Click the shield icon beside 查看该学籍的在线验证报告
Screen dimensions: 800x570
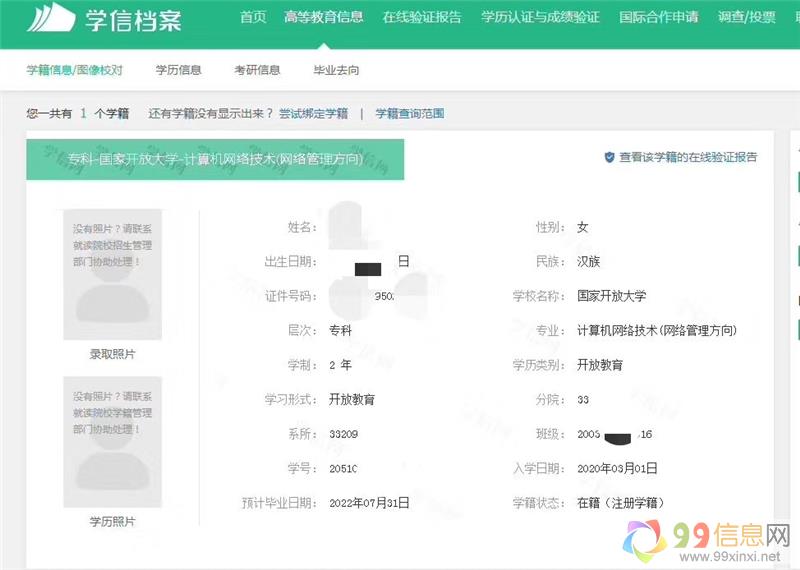click(609, 157)
